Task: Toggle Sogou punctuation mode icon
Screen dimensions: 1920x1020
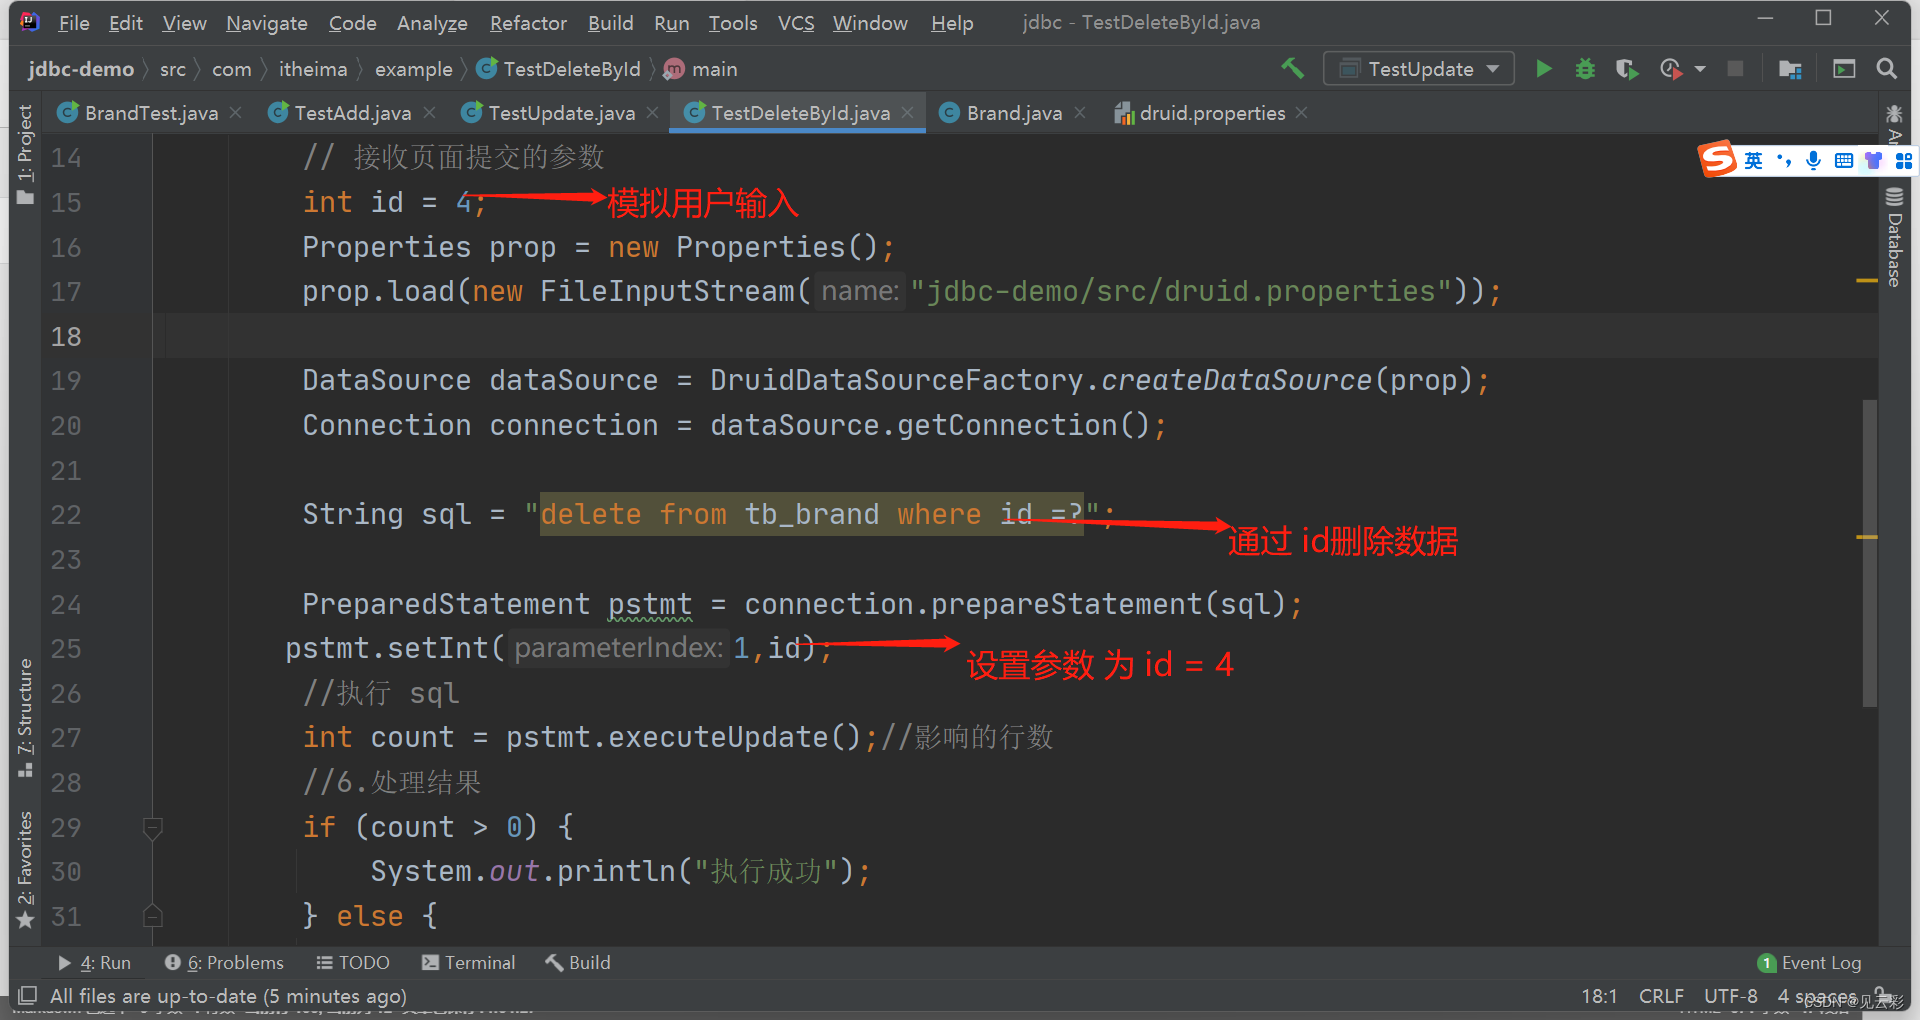Action: [1784, 161]
